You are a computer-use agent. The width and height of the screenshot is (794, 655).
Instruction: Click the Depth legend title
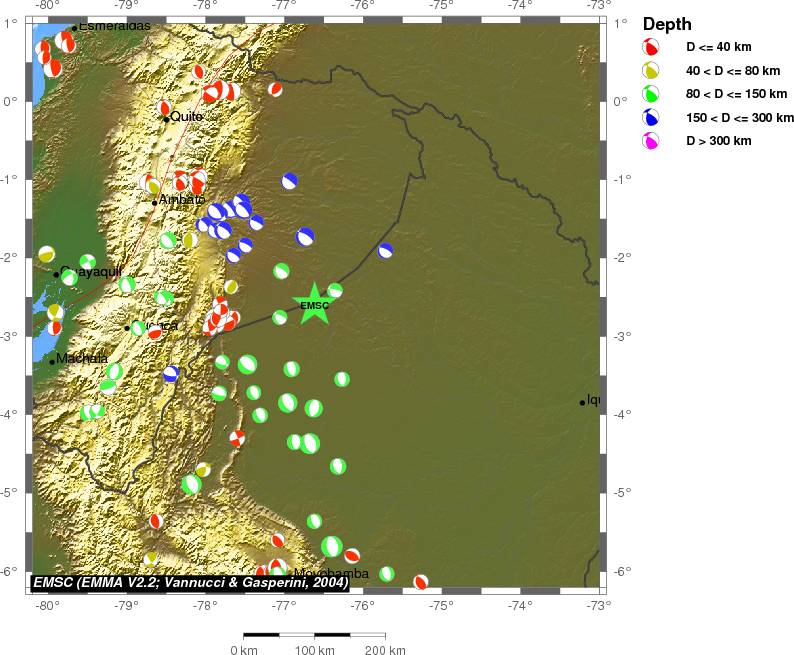668,24
